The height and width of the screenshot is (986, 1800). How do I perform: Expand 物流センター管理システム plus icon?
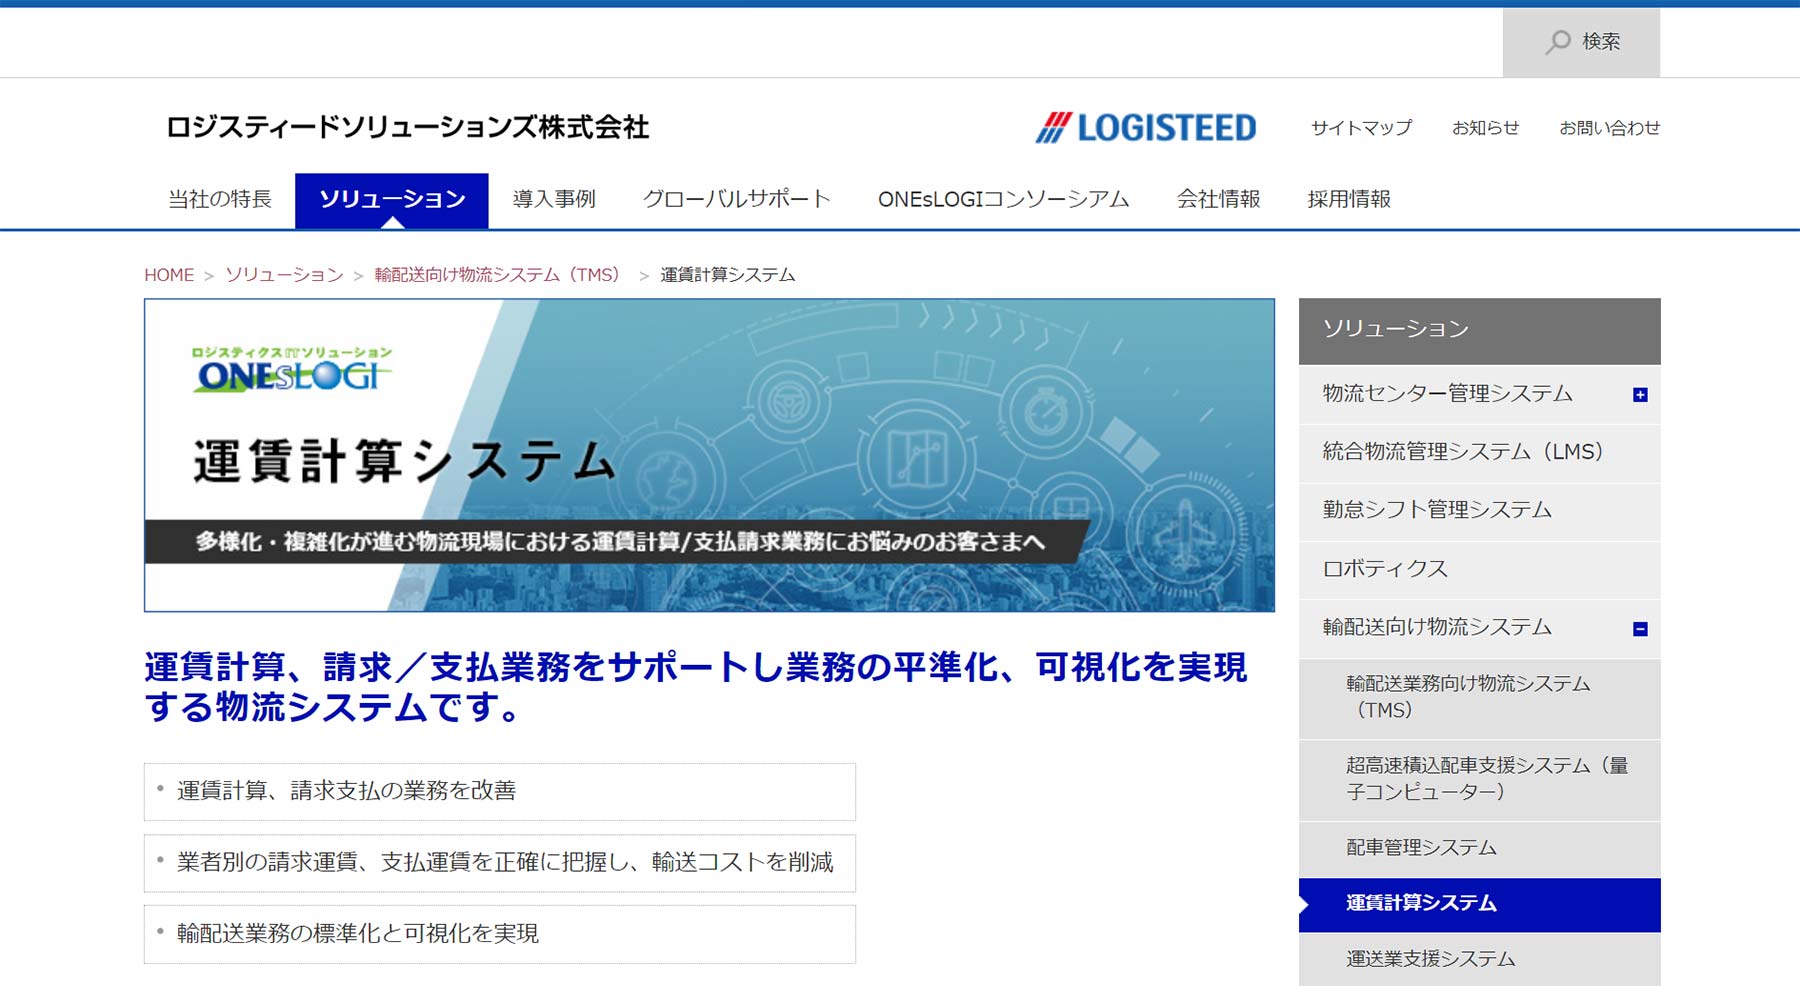point(1640,395)
